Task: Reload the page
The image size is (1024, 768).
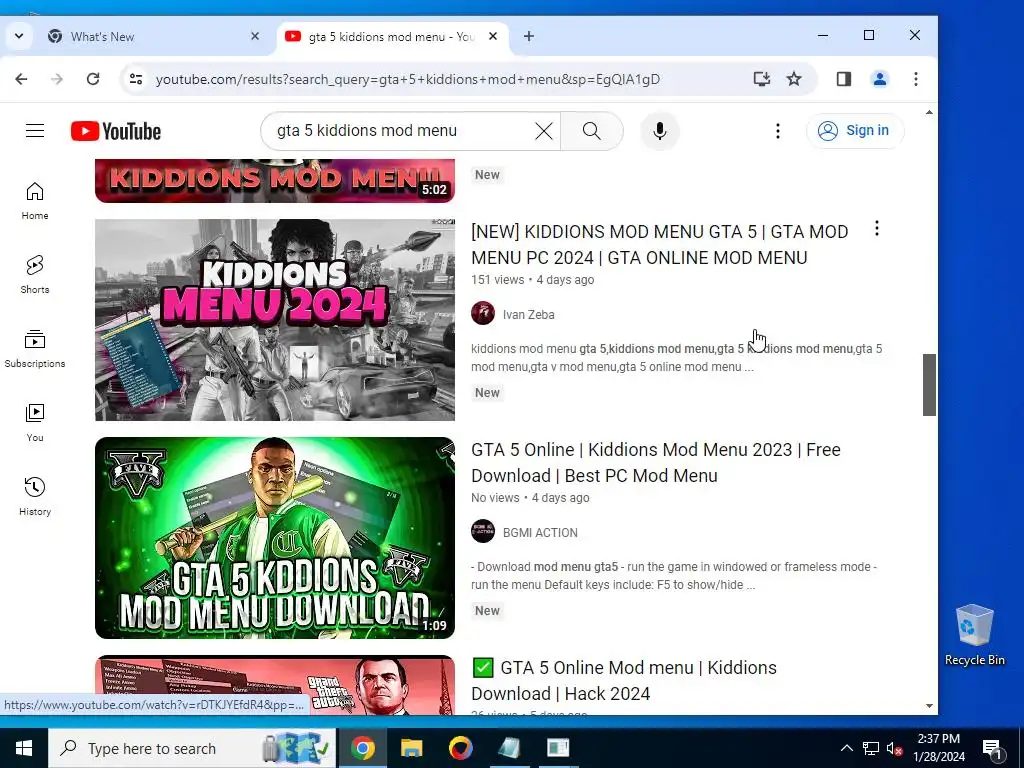Action: pyautogui.click(x=93, y=79)
